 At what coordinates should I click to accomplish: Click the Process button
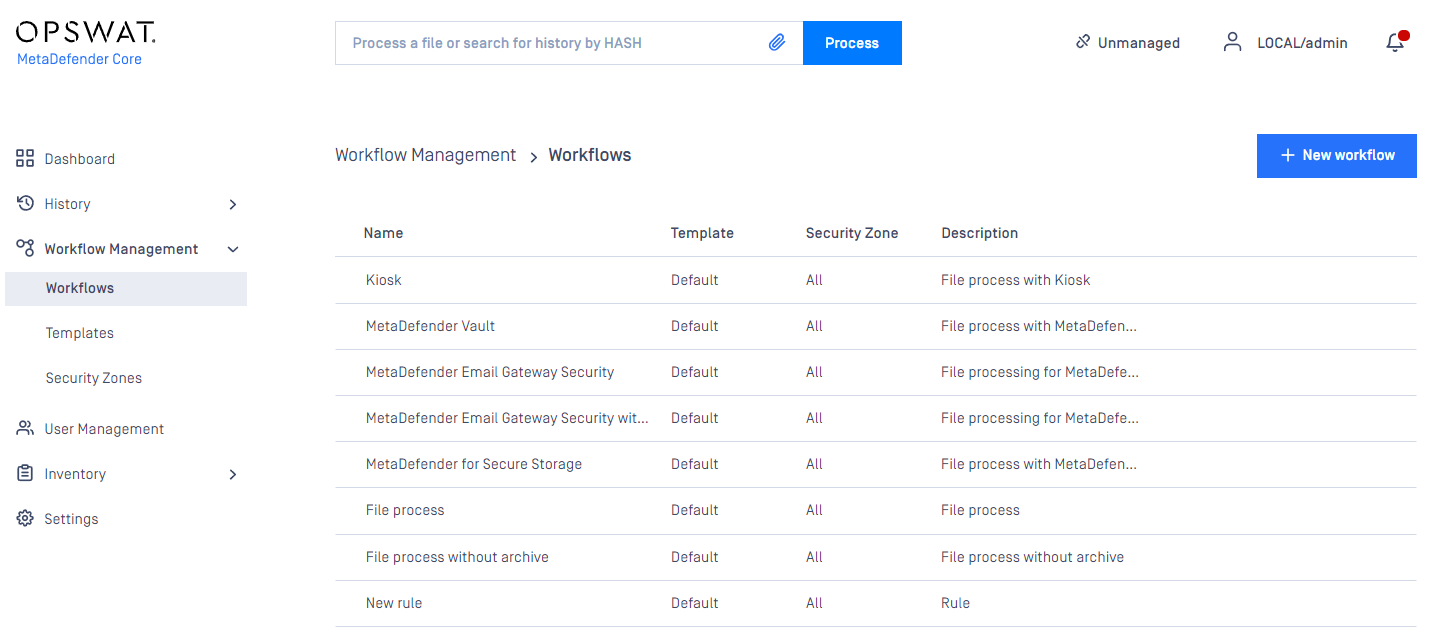[852, 43]
